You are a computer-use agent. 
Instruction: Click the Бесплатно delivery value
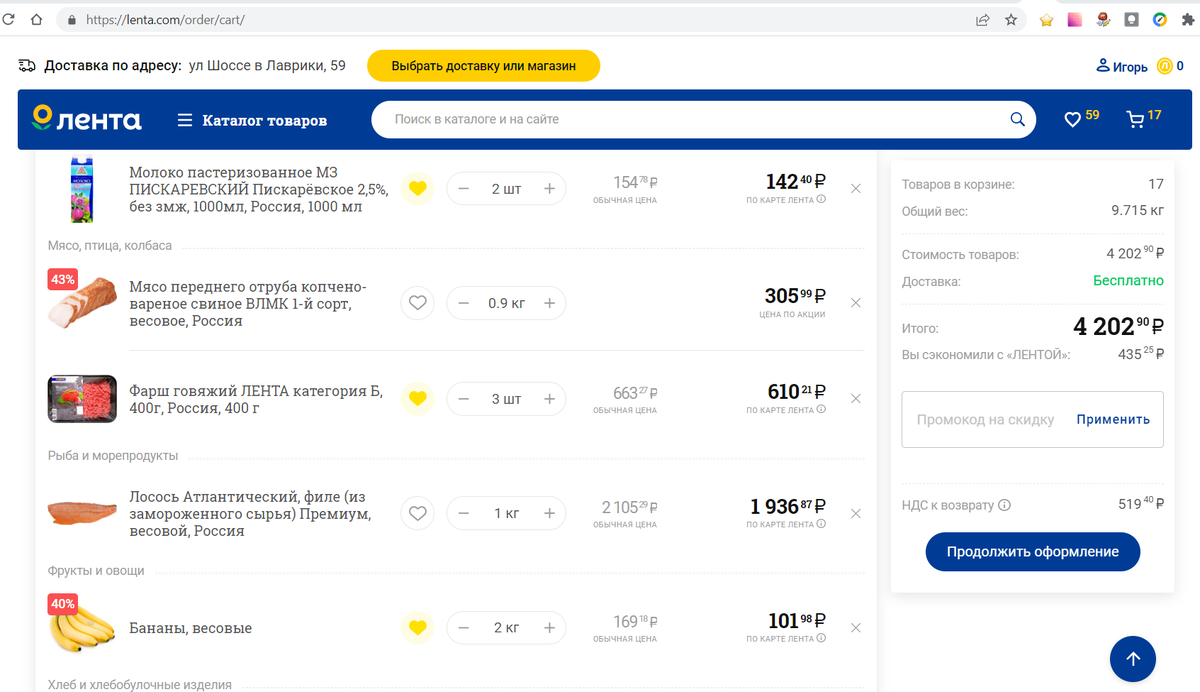pyautogui.click(x=1128, y=281)
